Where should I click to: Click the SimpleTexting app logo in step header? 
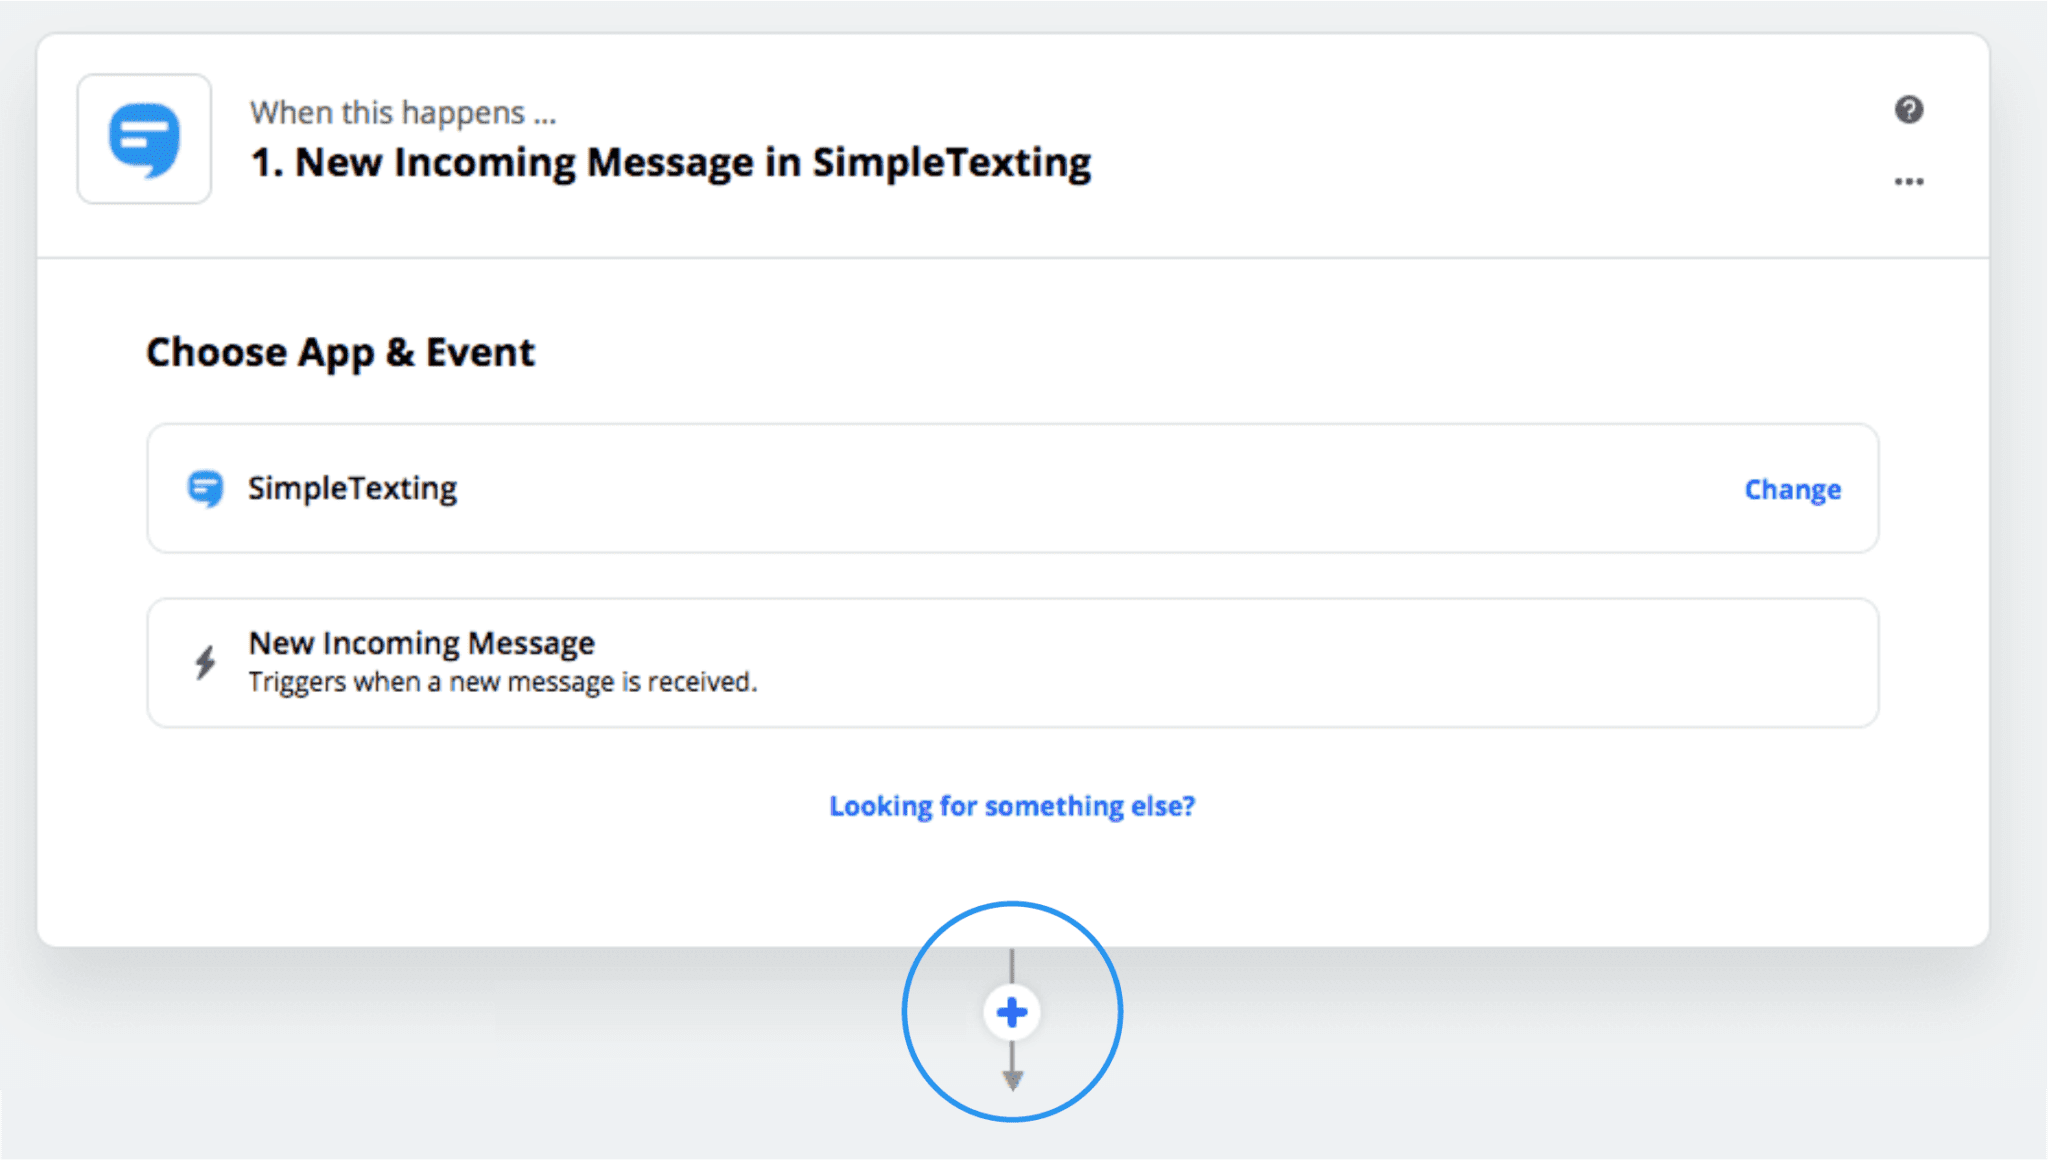click(143, 140)
